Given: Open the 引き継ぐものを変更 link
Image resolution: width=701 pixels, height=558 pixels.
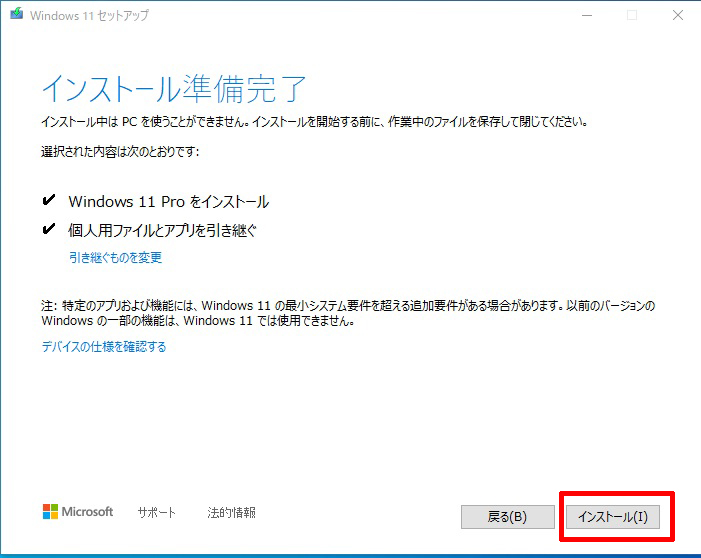Looking at the screenshot, I should point(115,258).
